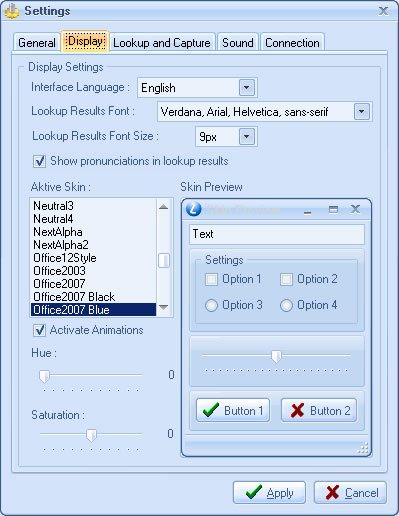The image size is (399, 516).
Task: Click the Hue slider handle
Action: point(44,376)
